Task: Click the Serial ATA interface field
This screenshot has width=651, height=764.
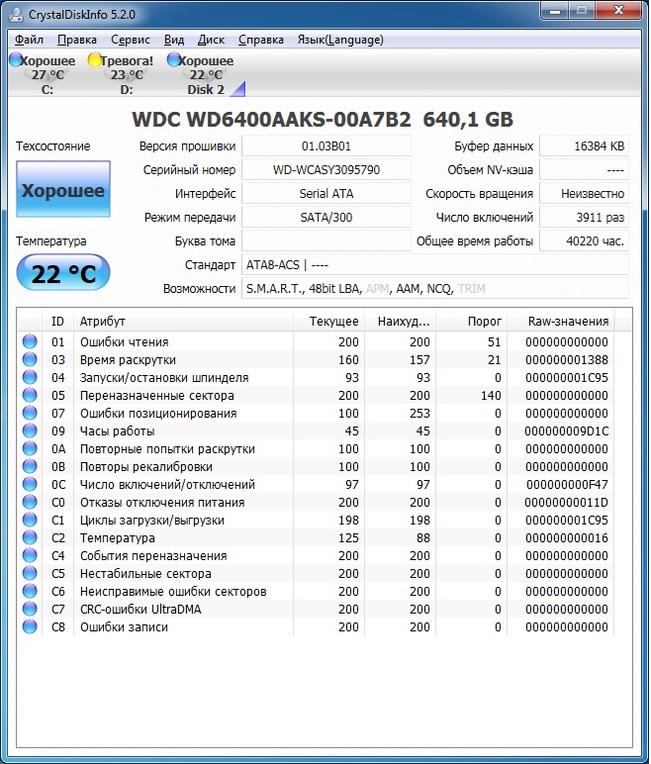Action: [x=326, y=193]
